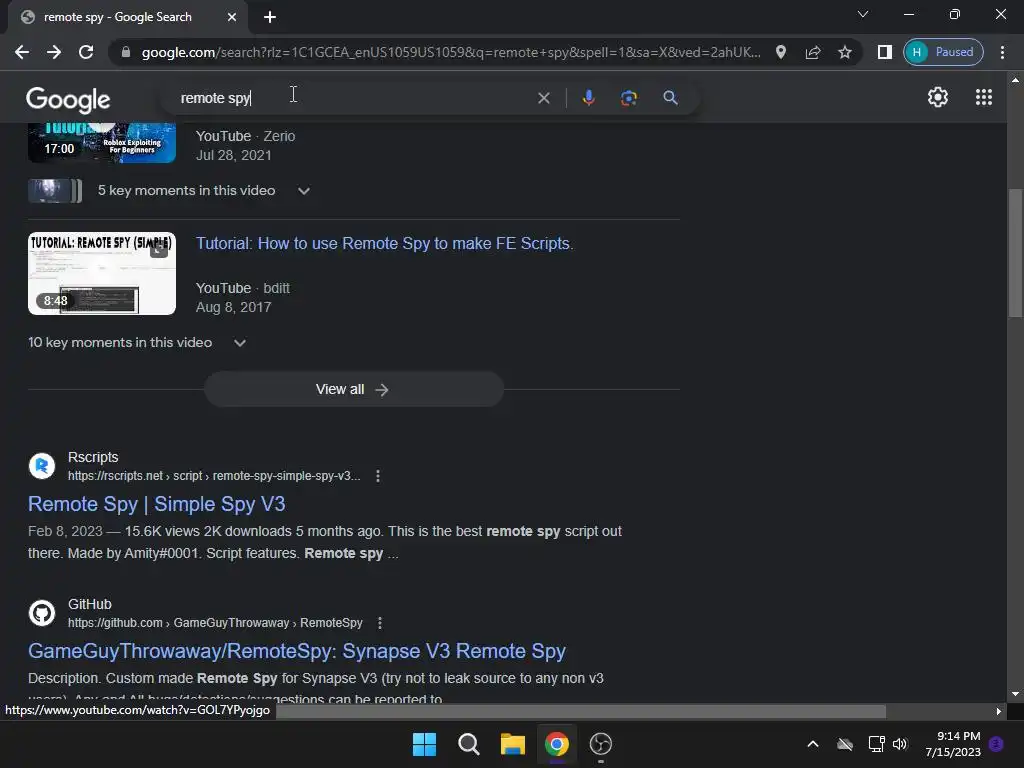1024x768 pixels.
Task: Click the vertical page scrollbar
Action: tap(1014, 253)
